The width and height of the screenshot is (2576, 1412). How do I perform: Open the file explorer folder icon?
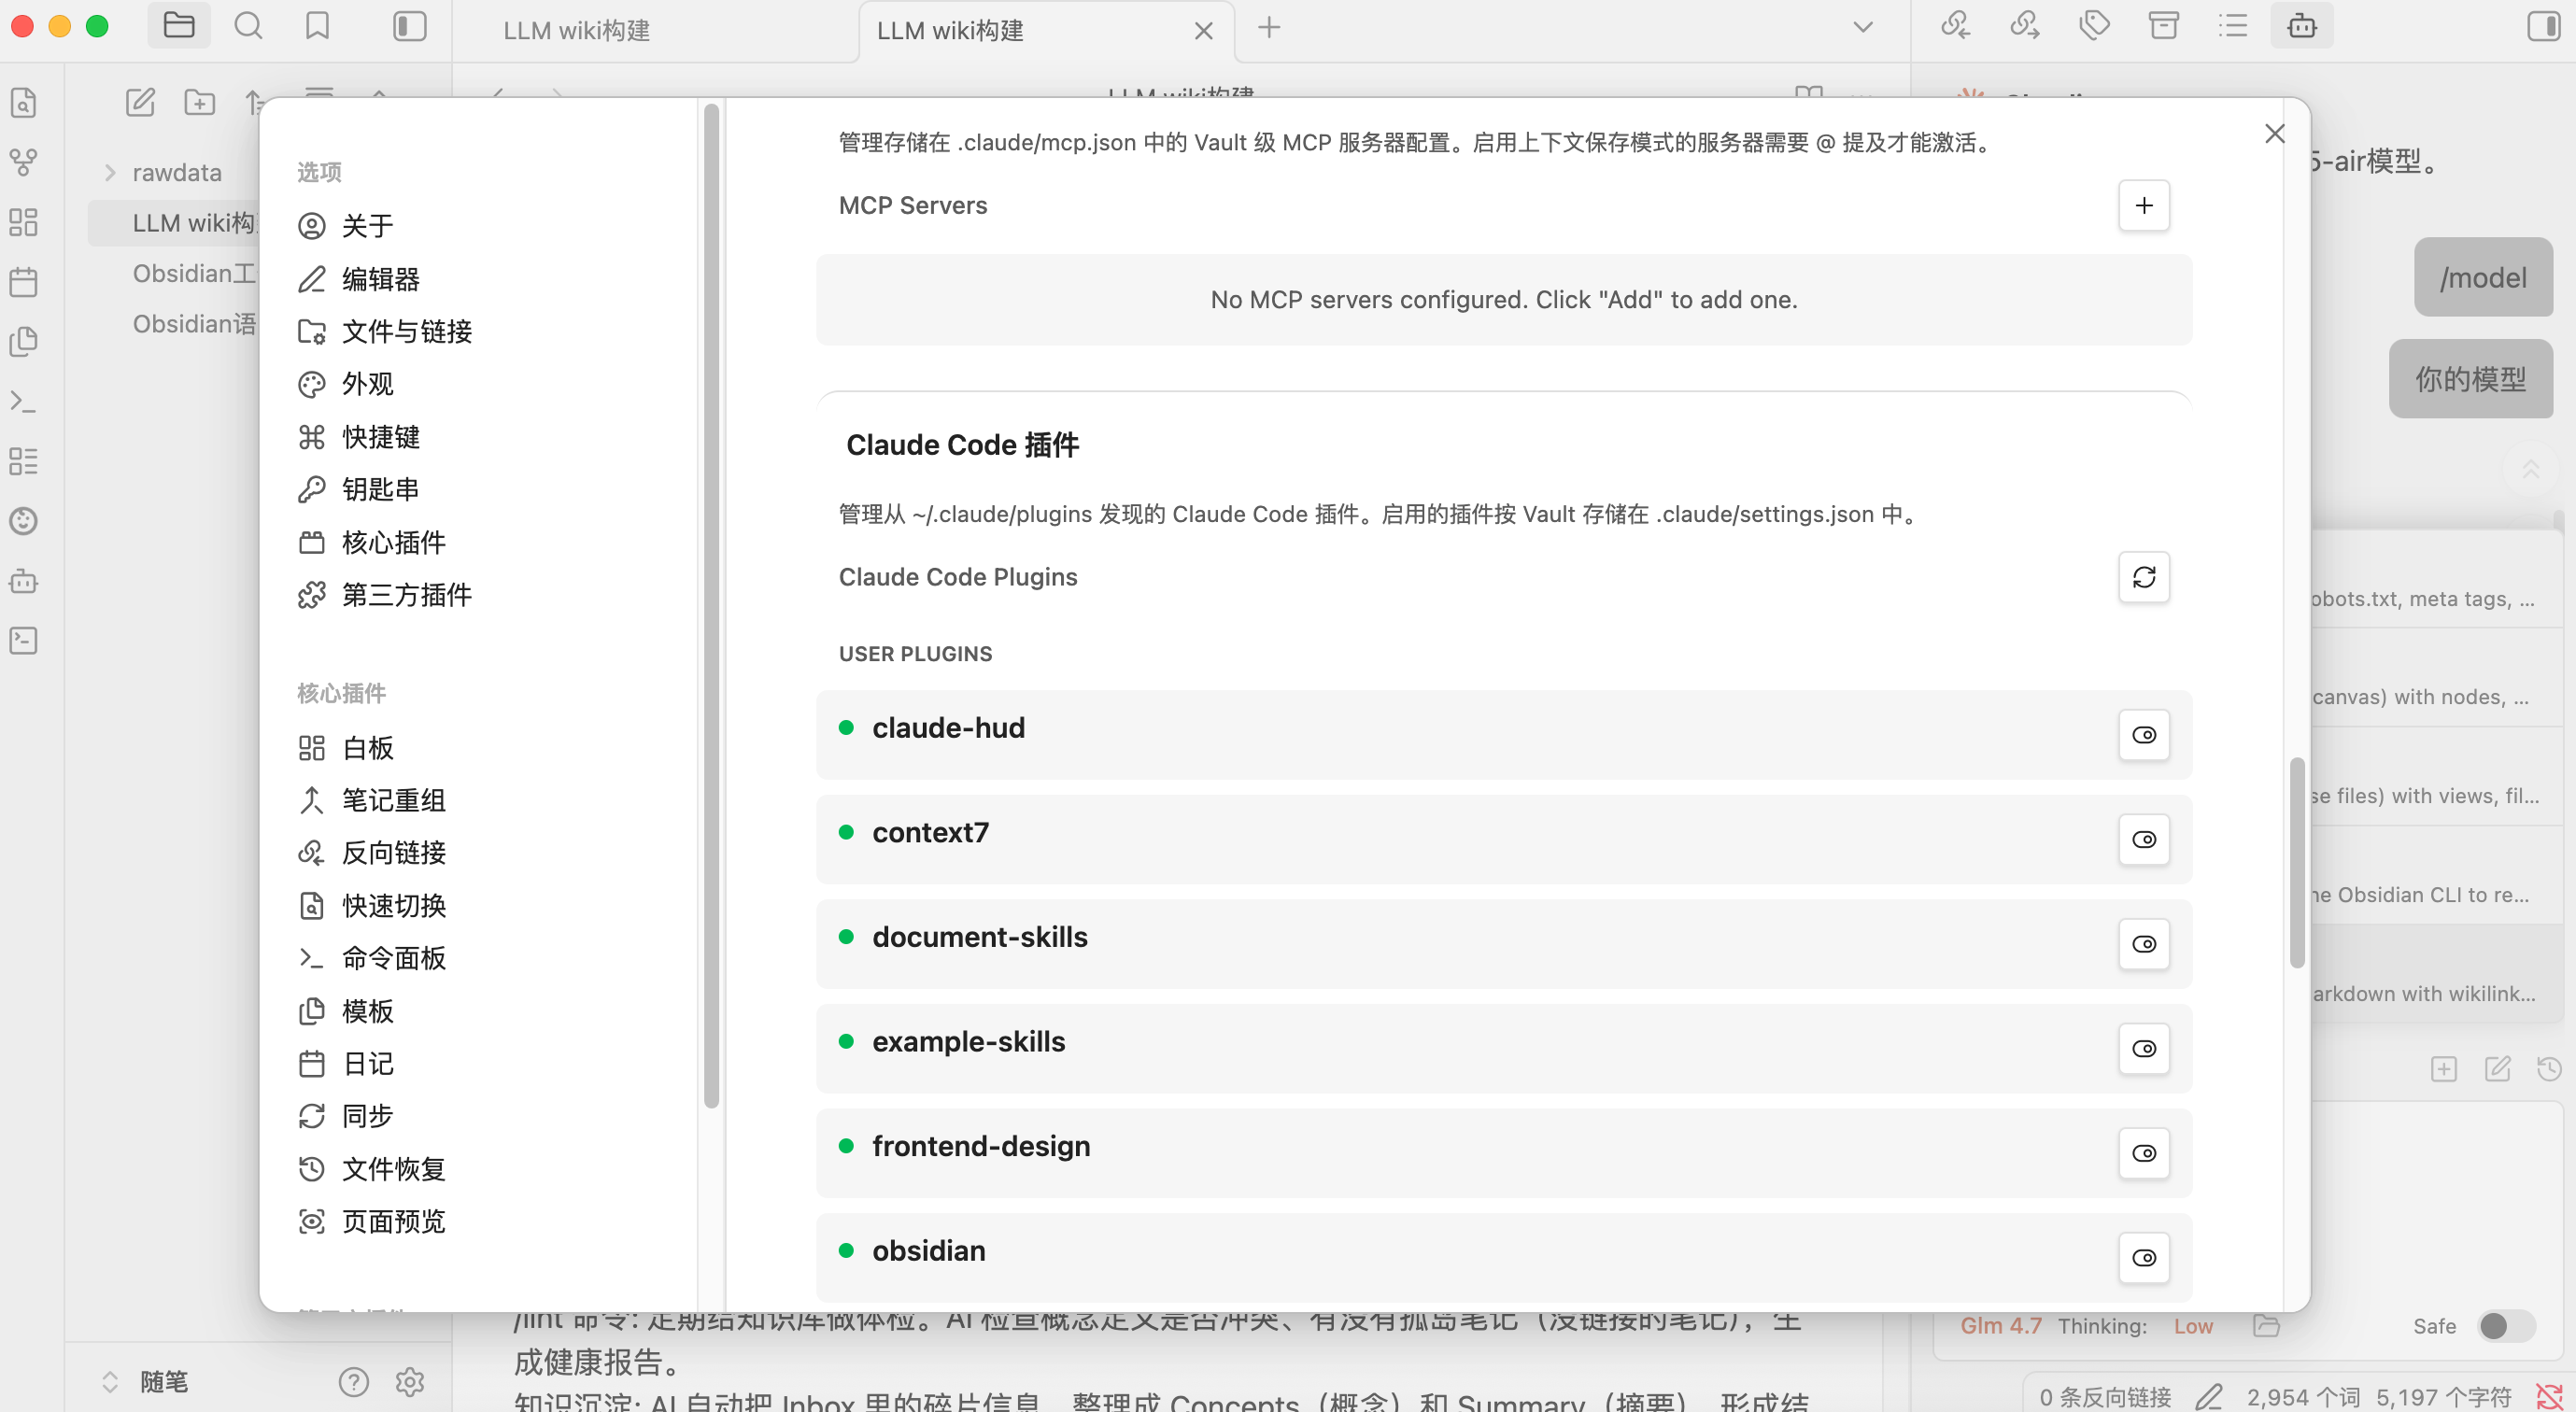pyautogui.click(x=179, y=26)
